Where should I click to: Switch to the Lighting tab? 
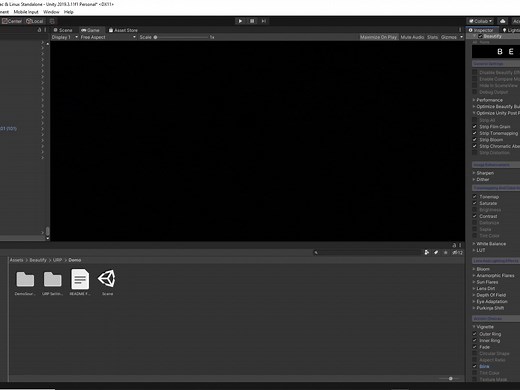tap(511, 30)
